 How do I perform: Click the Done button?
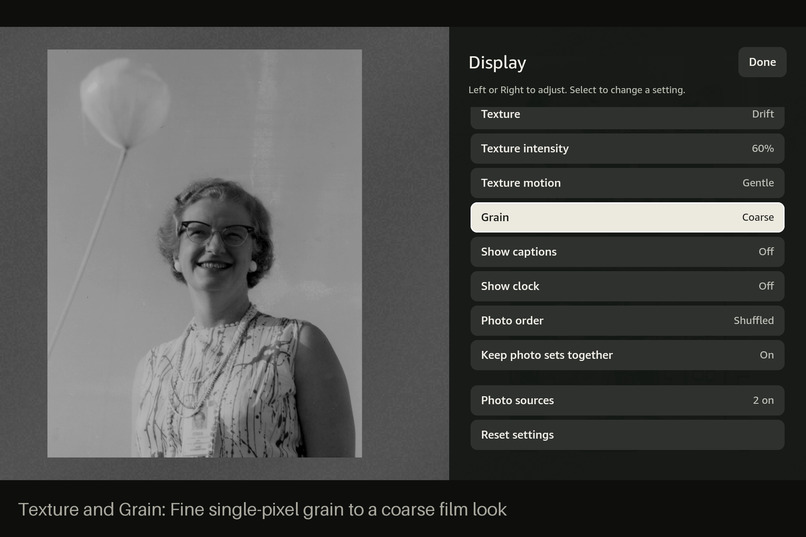click(762, 62)
